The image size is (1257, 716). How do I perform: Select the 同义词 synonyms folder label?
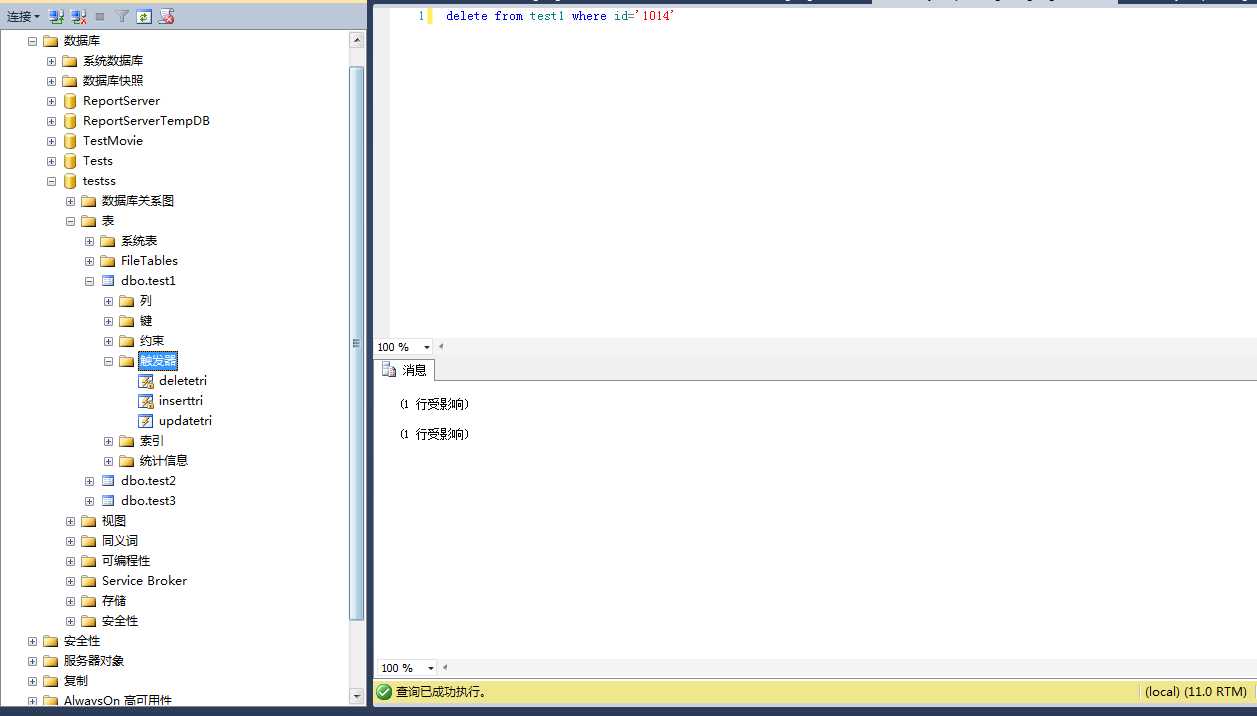point(120,541)
